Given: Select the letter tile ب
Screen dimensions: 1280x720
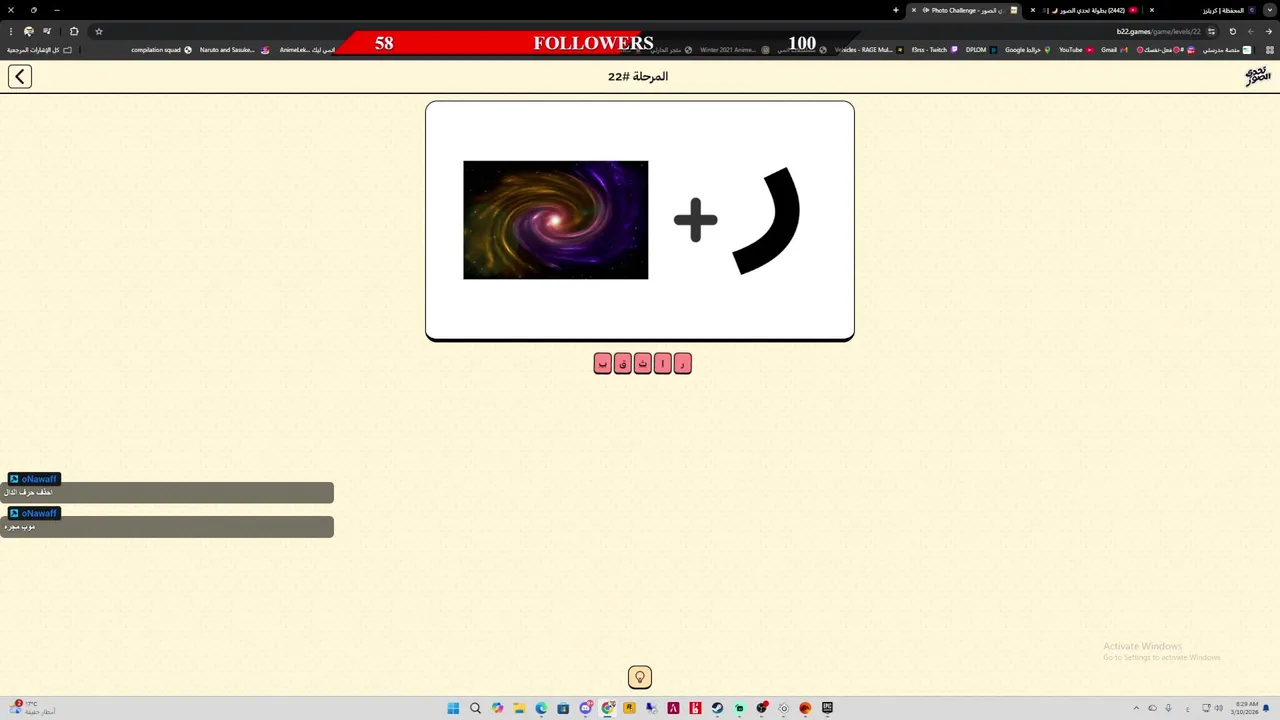Looking at the screenshot, I should point(602,364).
